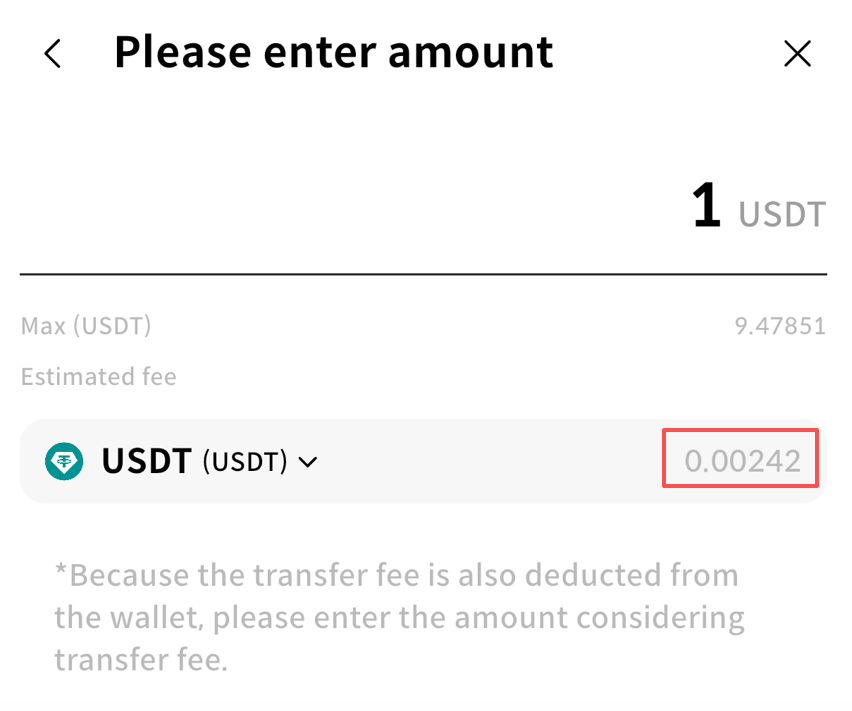Click the Max (USDT) label

click(86, 326)
